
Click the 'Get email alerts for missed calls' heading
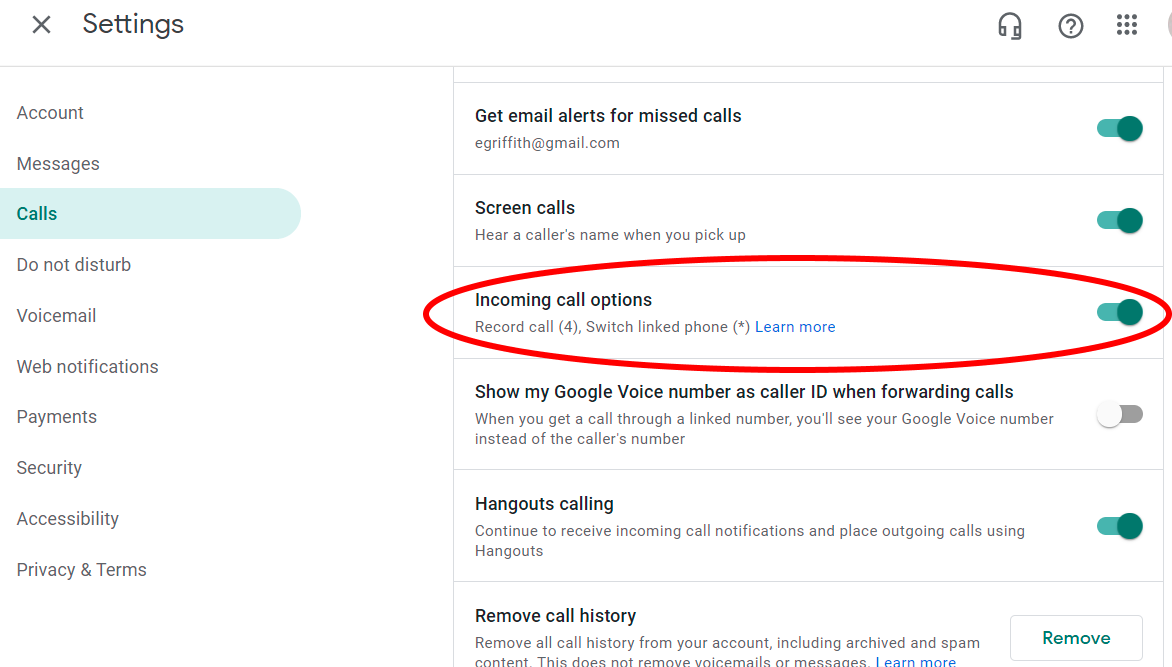click(608, 116)
